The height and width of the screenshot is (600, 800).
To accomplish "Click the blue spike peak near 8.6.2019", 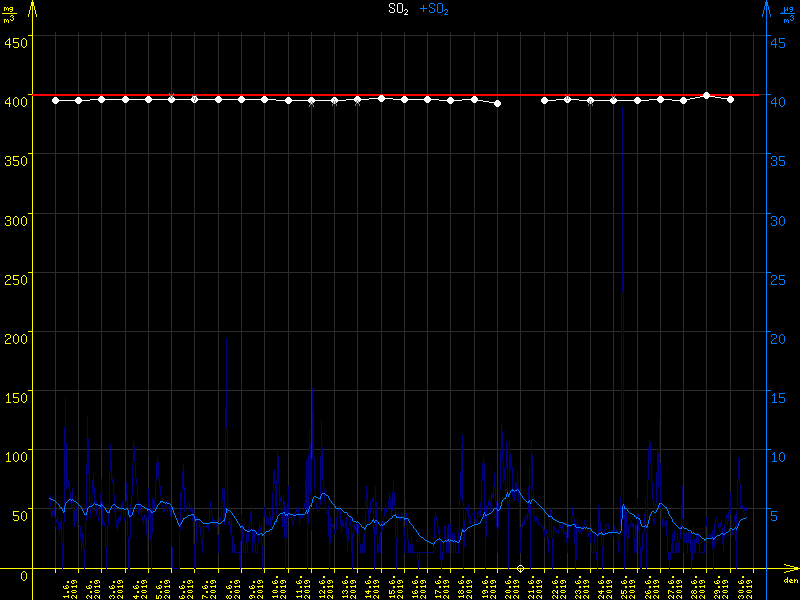I will (227, 338).
